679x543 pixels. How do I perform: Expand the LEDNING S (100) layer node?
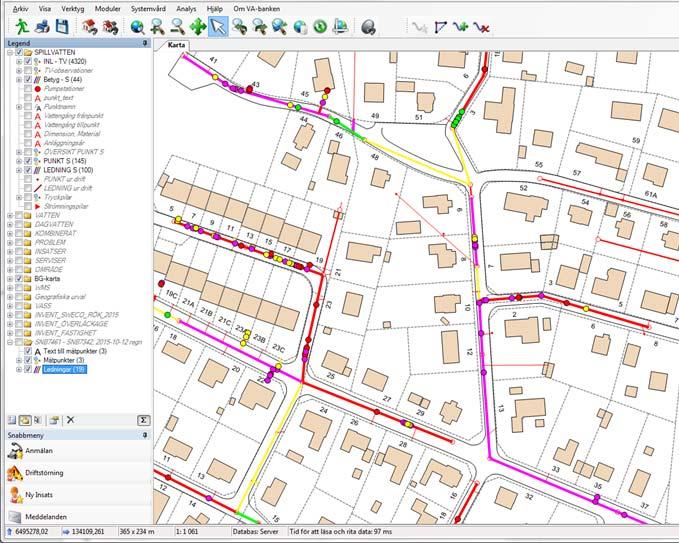tap(19, 170)
